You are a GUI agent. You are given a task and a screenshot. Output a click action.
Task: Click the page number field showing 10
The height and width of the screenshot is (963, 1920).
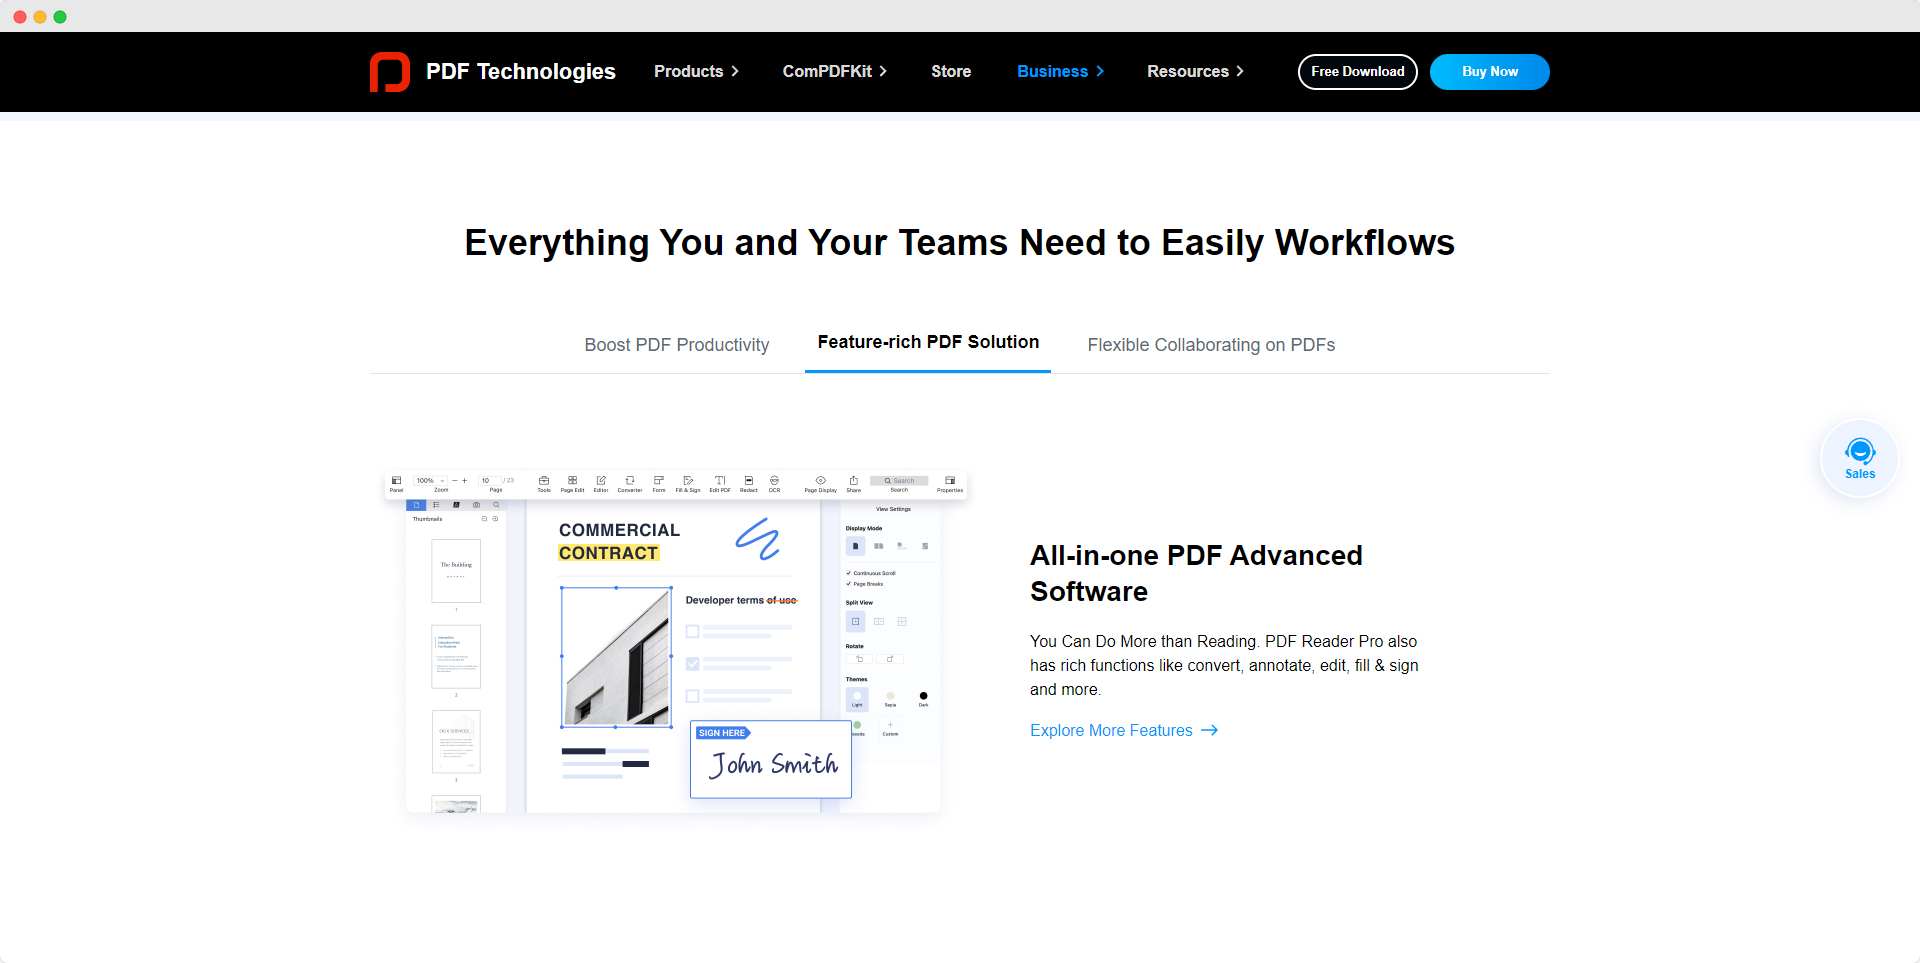pos(489,481)
